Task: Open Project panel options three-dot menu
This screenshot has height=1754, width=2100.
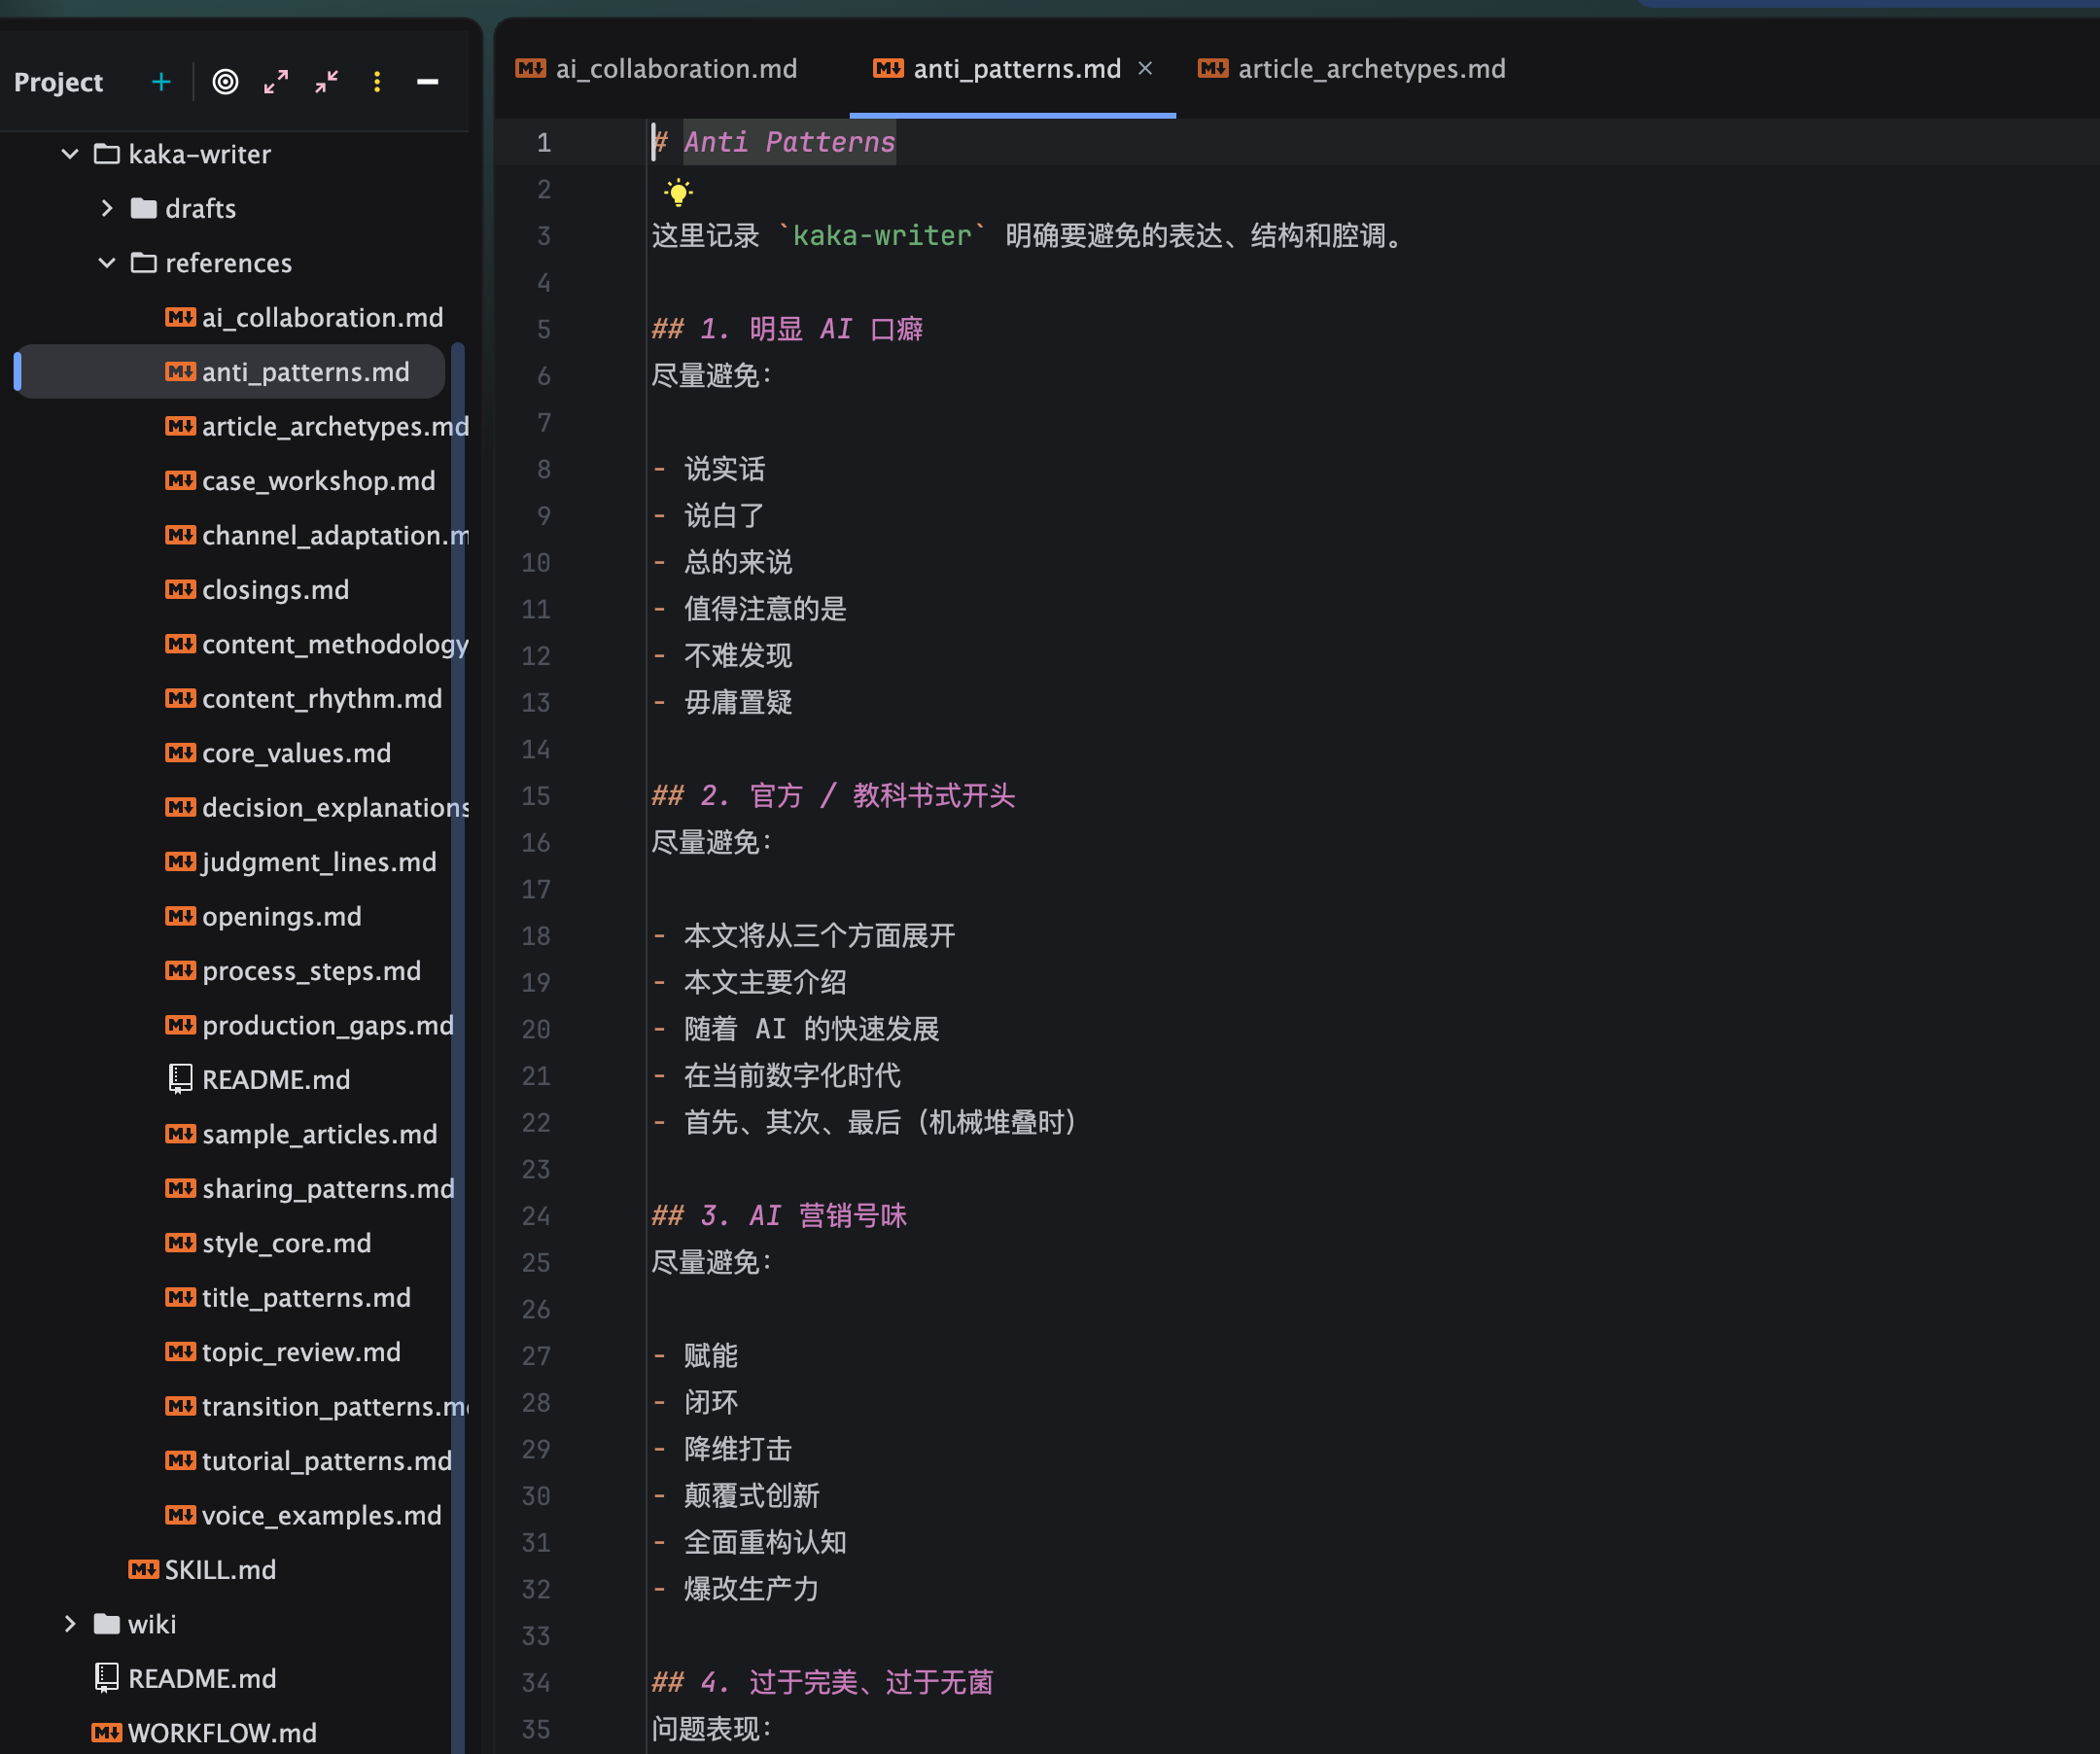Action: [377, 82]
